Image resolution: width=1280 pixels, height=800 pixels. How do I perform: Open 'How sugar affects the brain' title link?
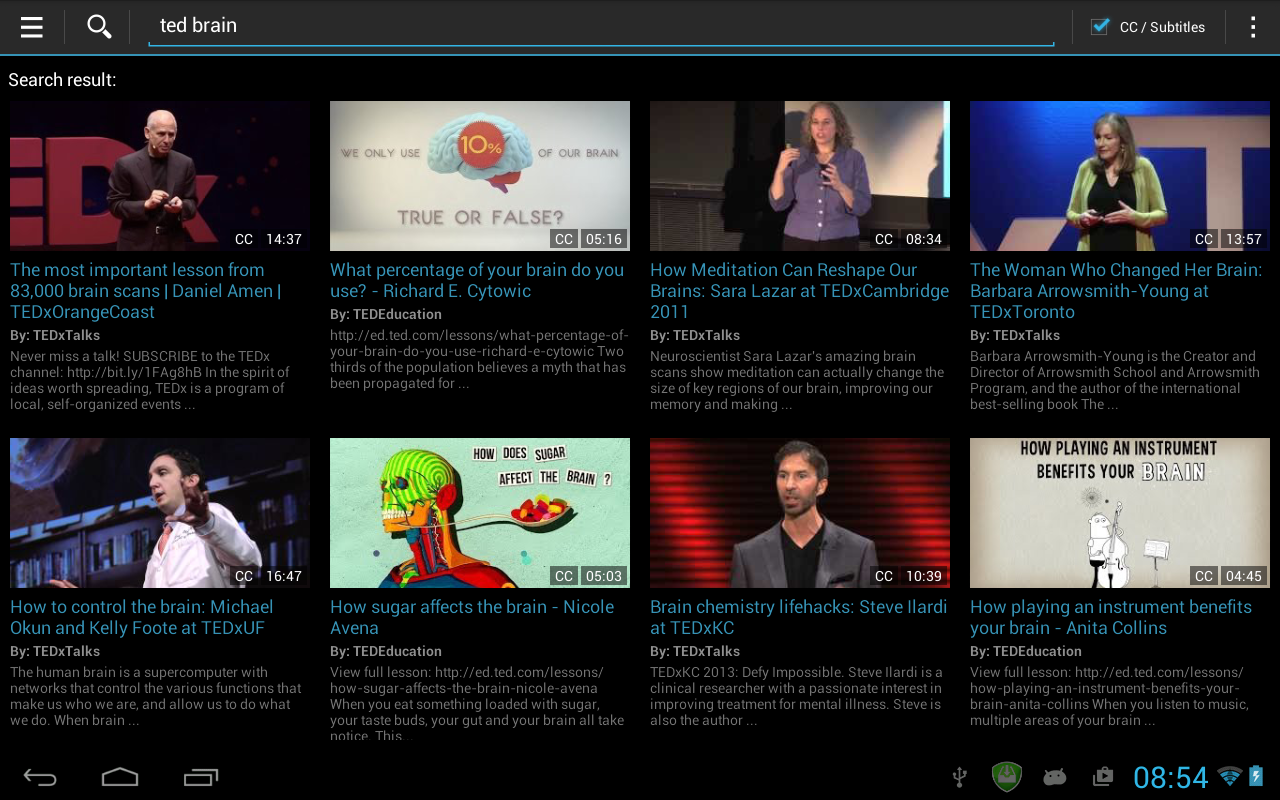(x=472, y=617)
